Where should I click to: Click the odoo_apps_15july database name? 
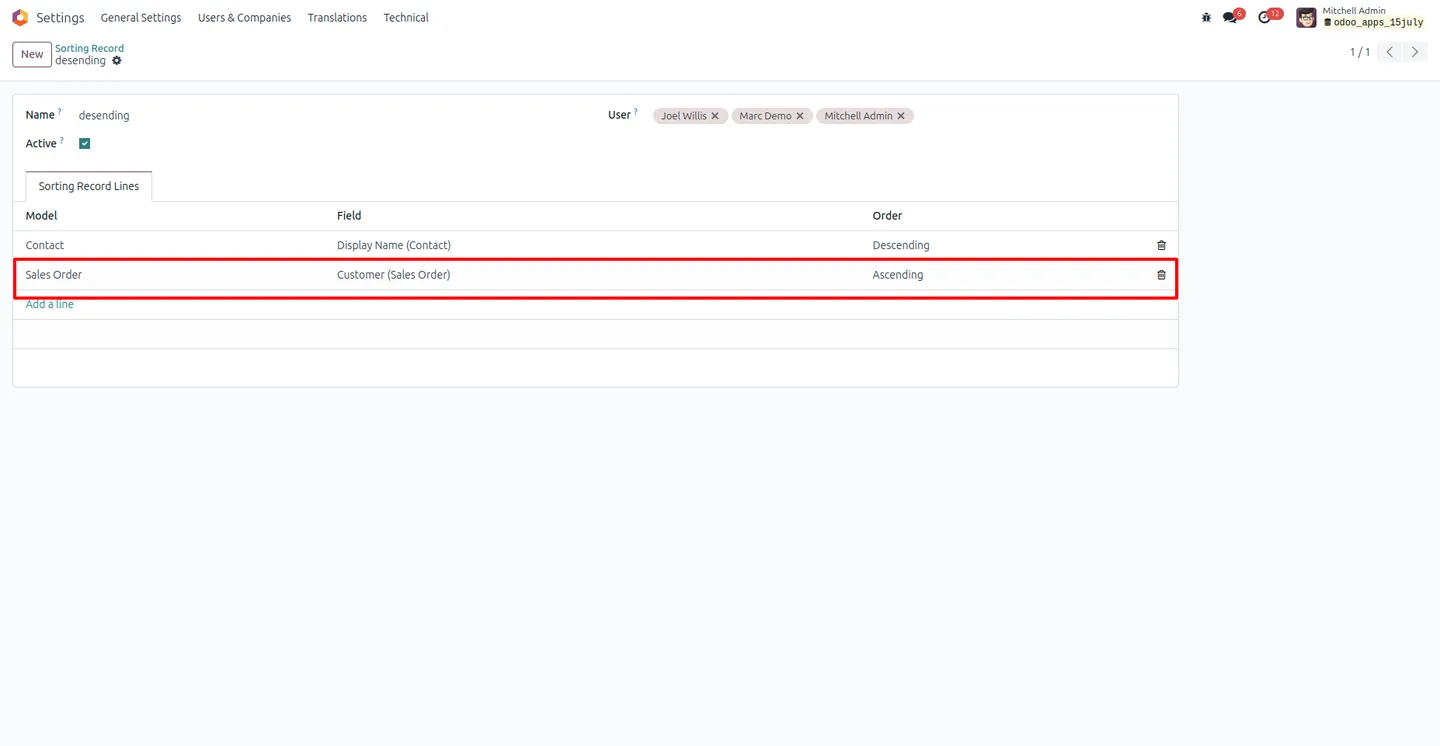(x=1378, y=23)
